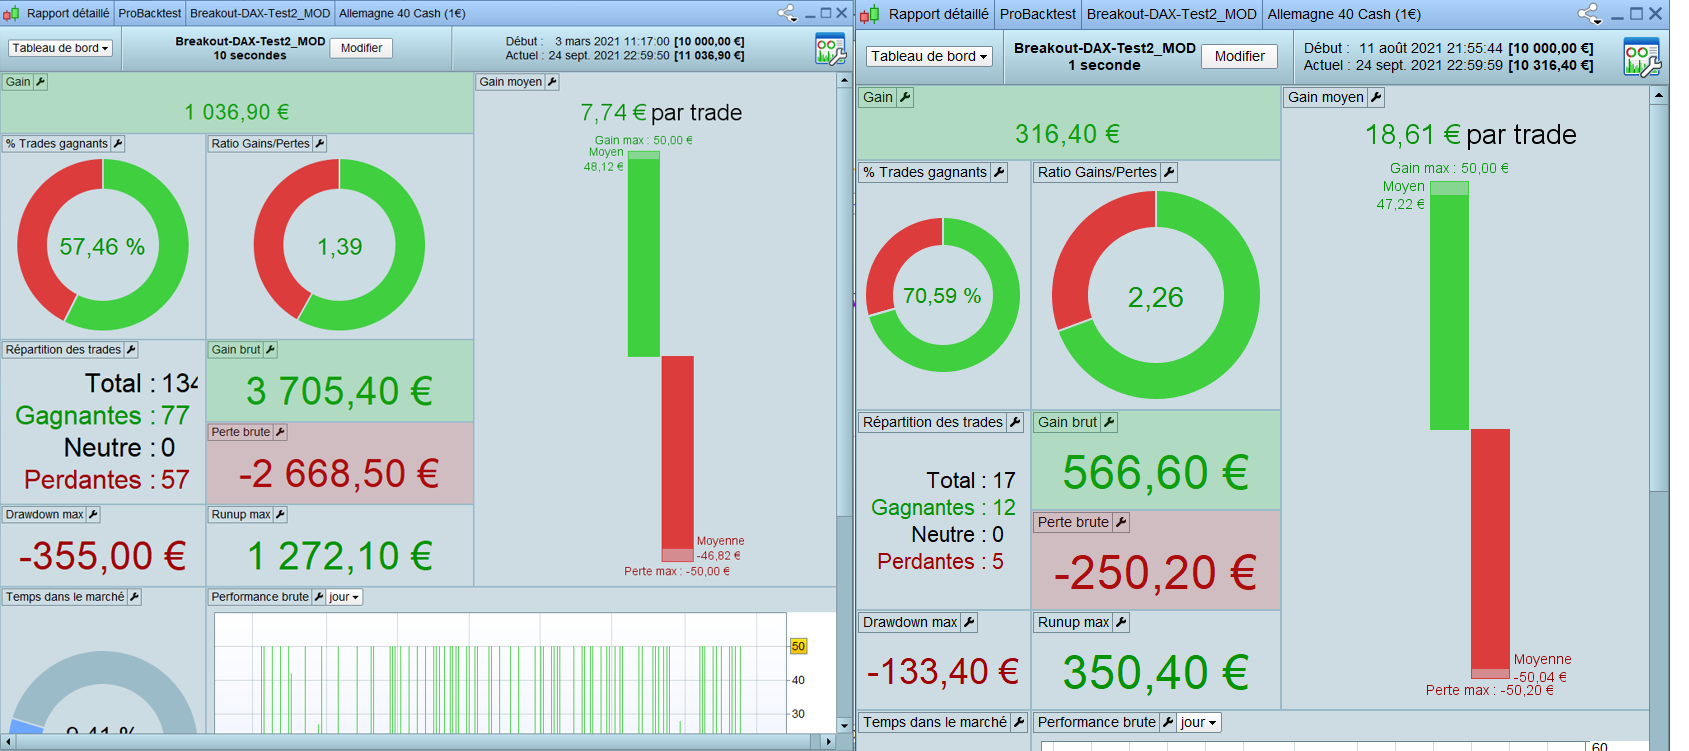Open Répartition des trades wrench, 10 secondes report
Viewport: 1689px width, 751px height.
pos(131,350)
